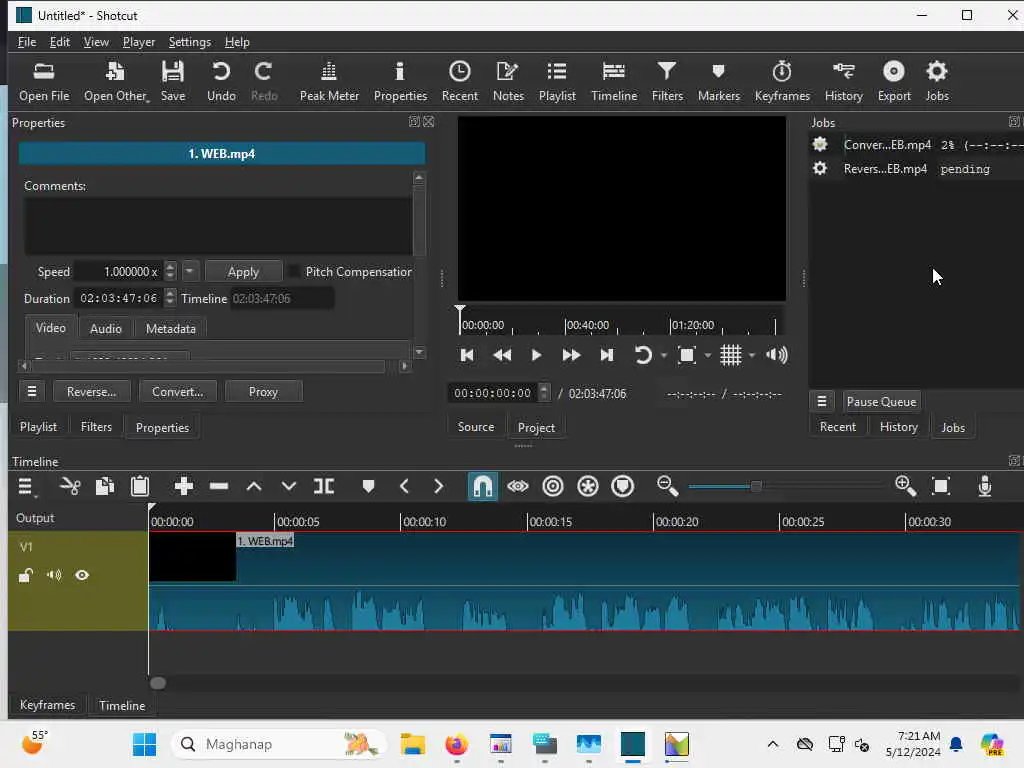The width and height of the screenshot is (1024, 768).
Task: Open the File menu
Action: point(27,42)
